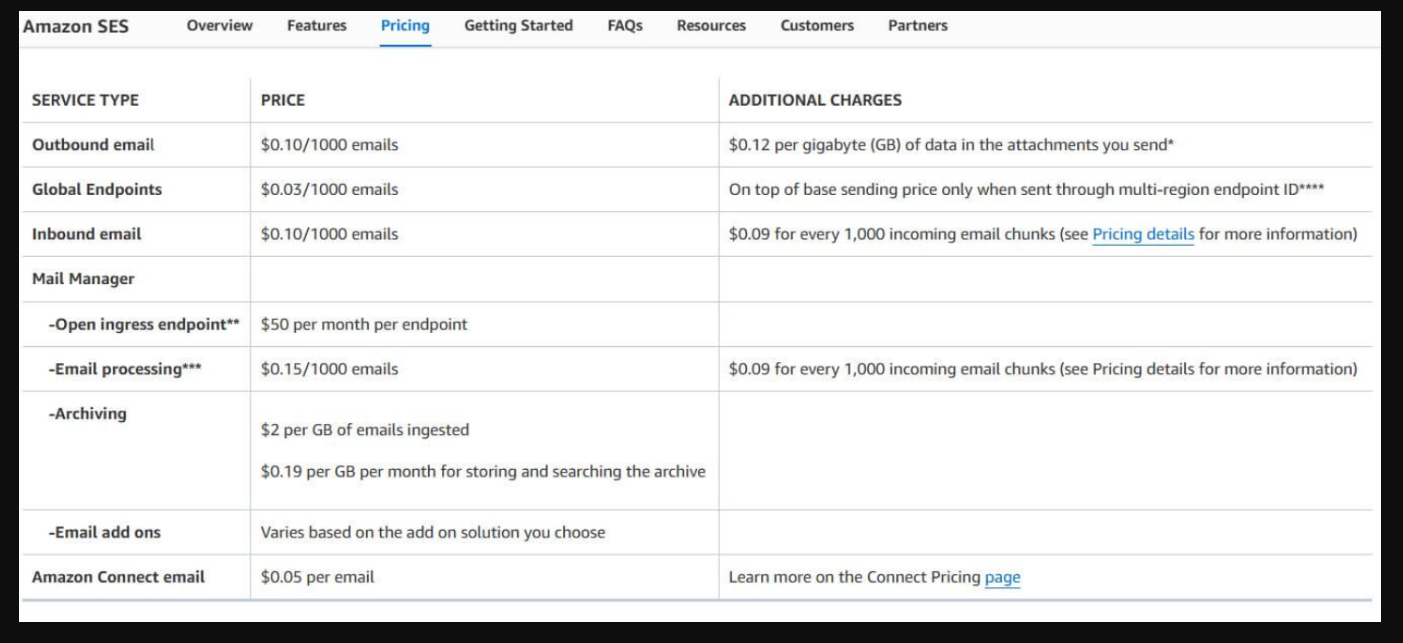Follow the Pricing details link in the Inbound email row
Image resolution: width=1403 pixels, height=643 pixels.
click(x=1143, y=234)
